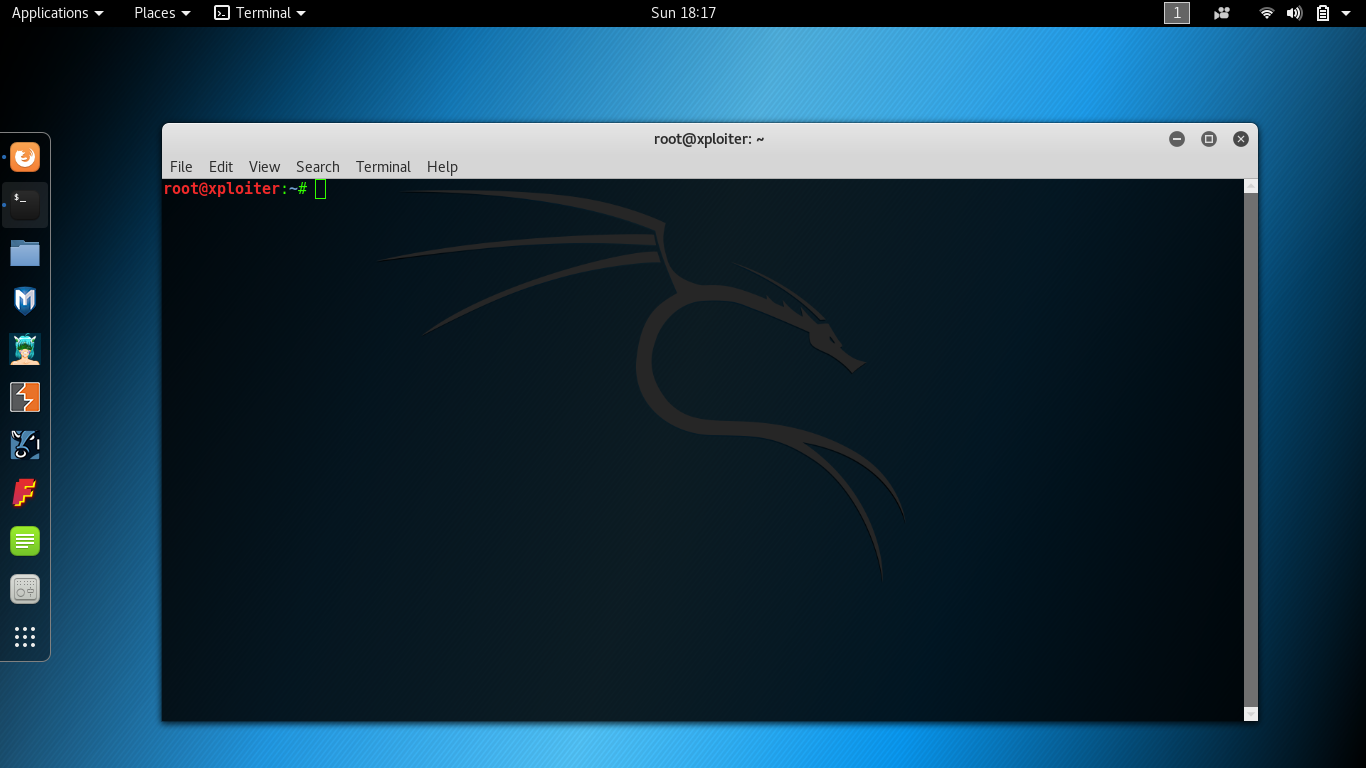
Task: Open Wi-Fi network status icon
Action: [x=1267, y=13]
